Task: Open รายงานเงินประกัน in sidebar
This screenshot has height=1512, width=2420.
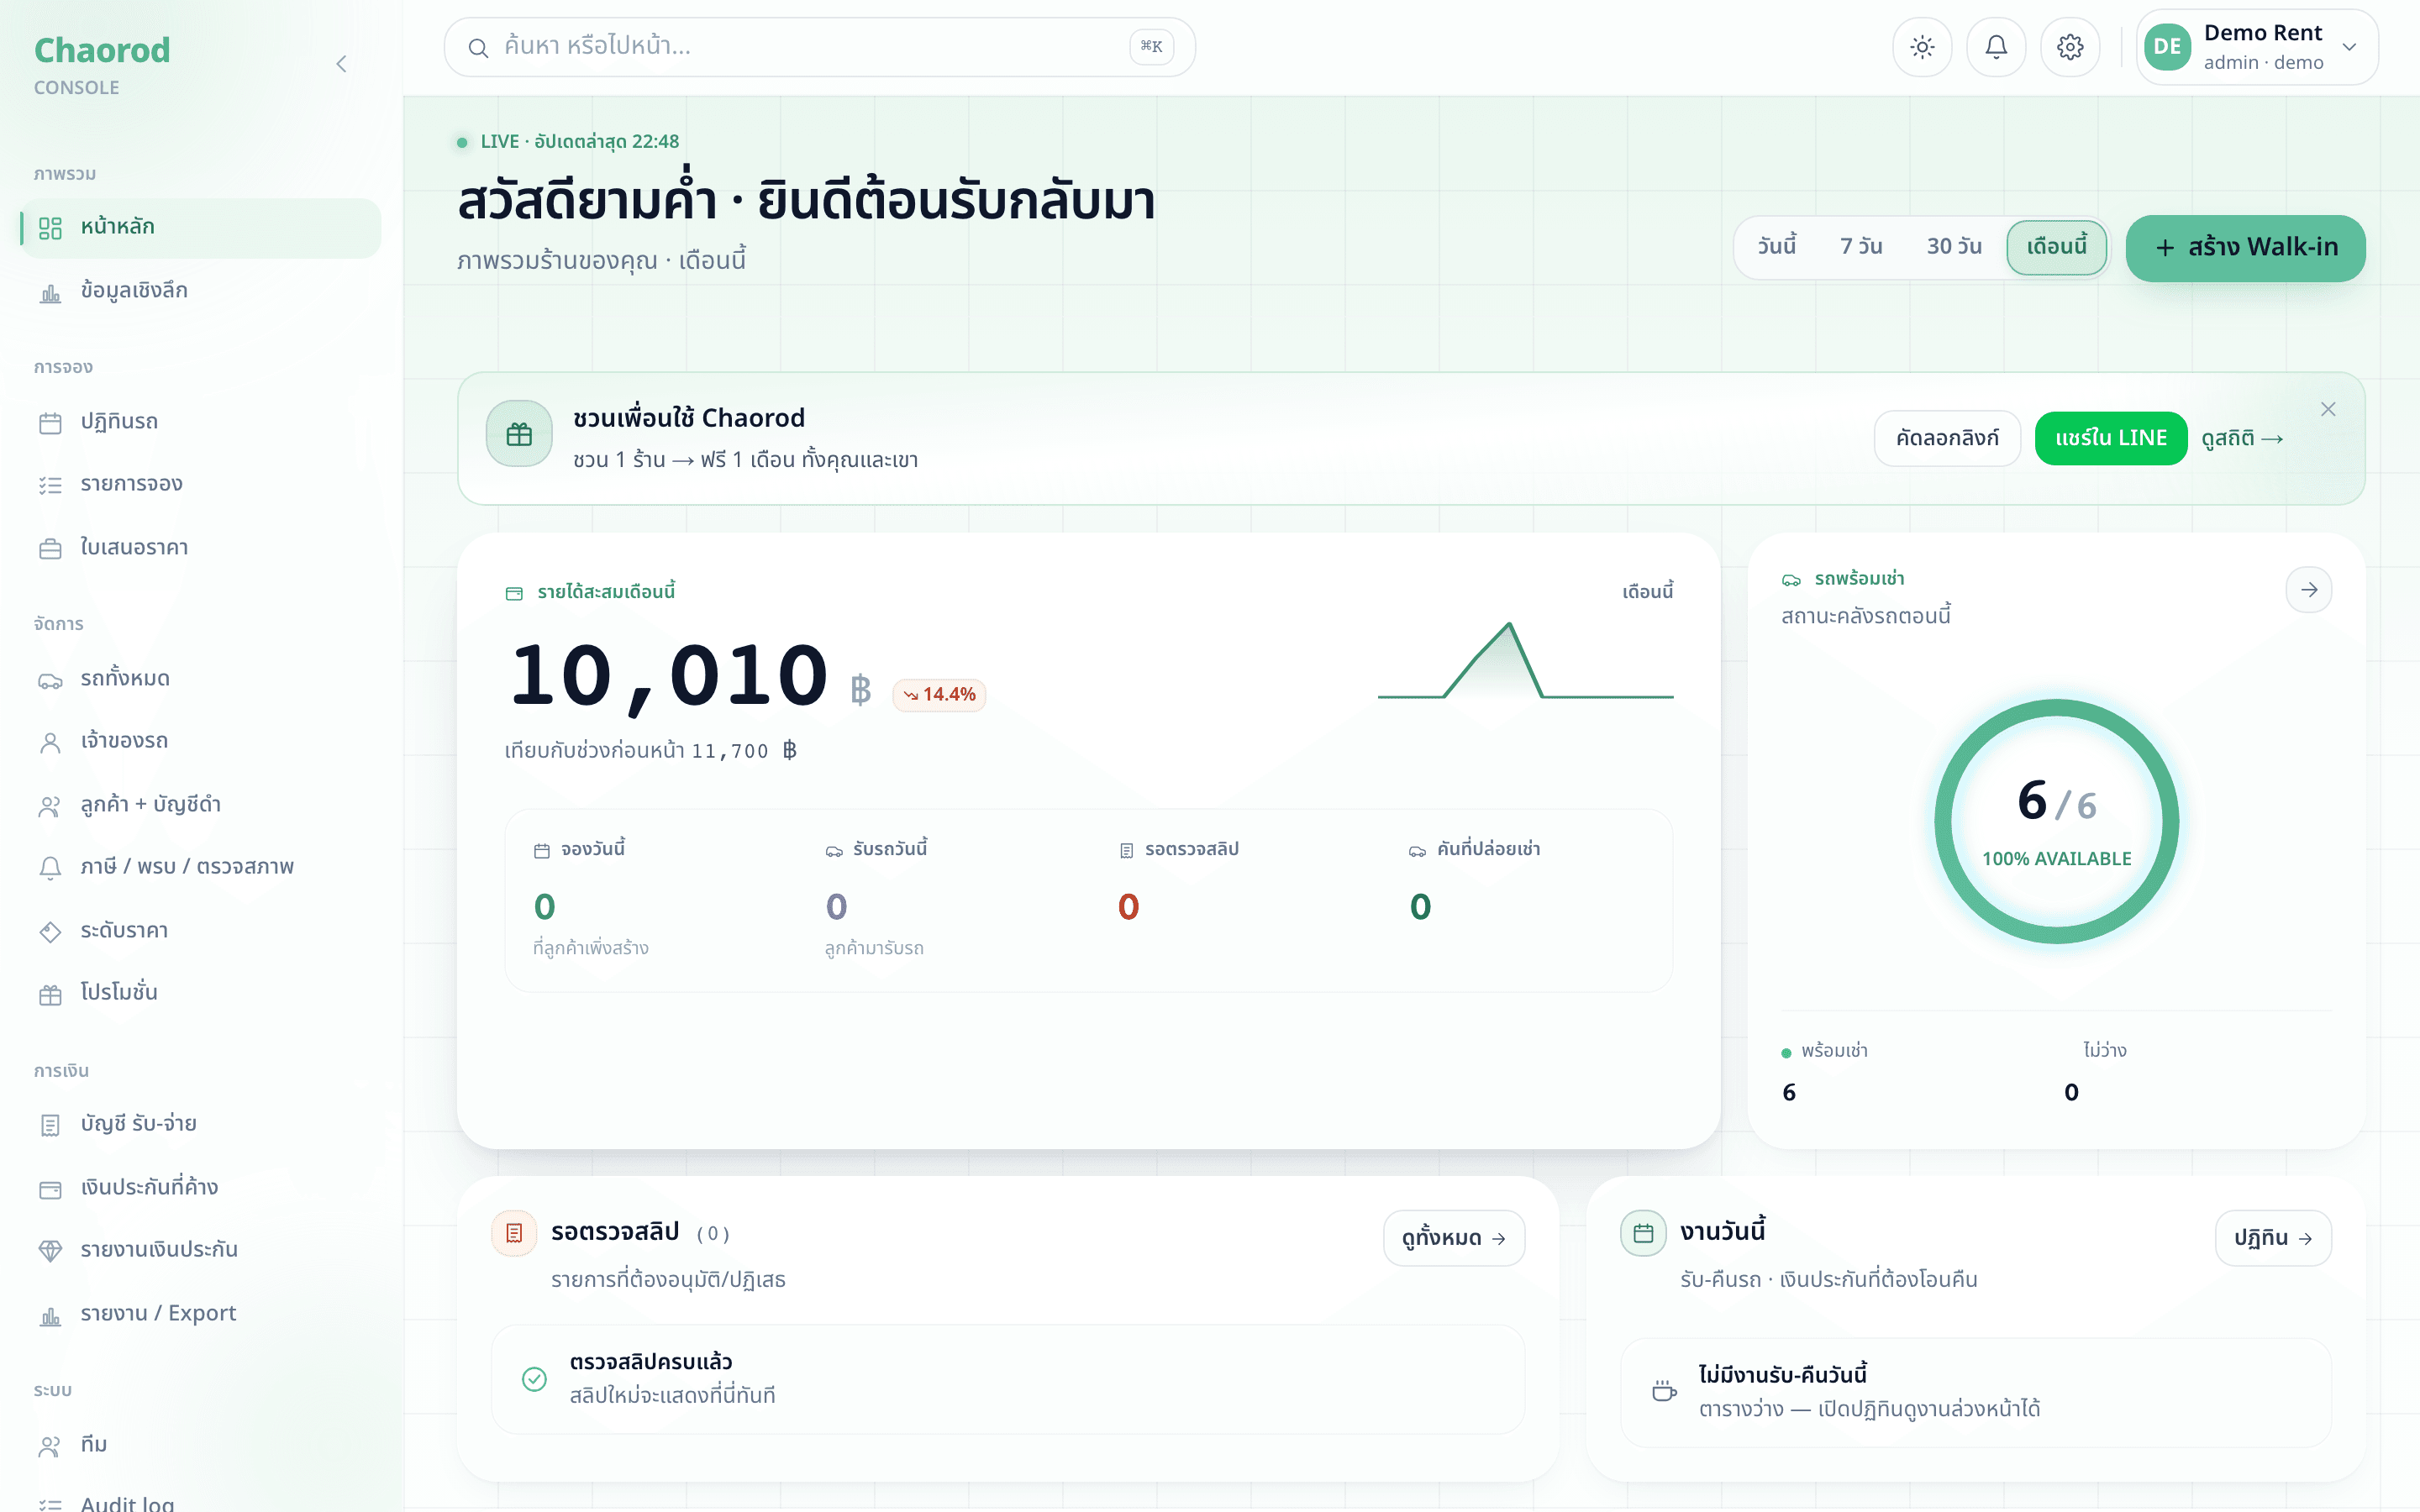Action: [x=200, y=1250]
